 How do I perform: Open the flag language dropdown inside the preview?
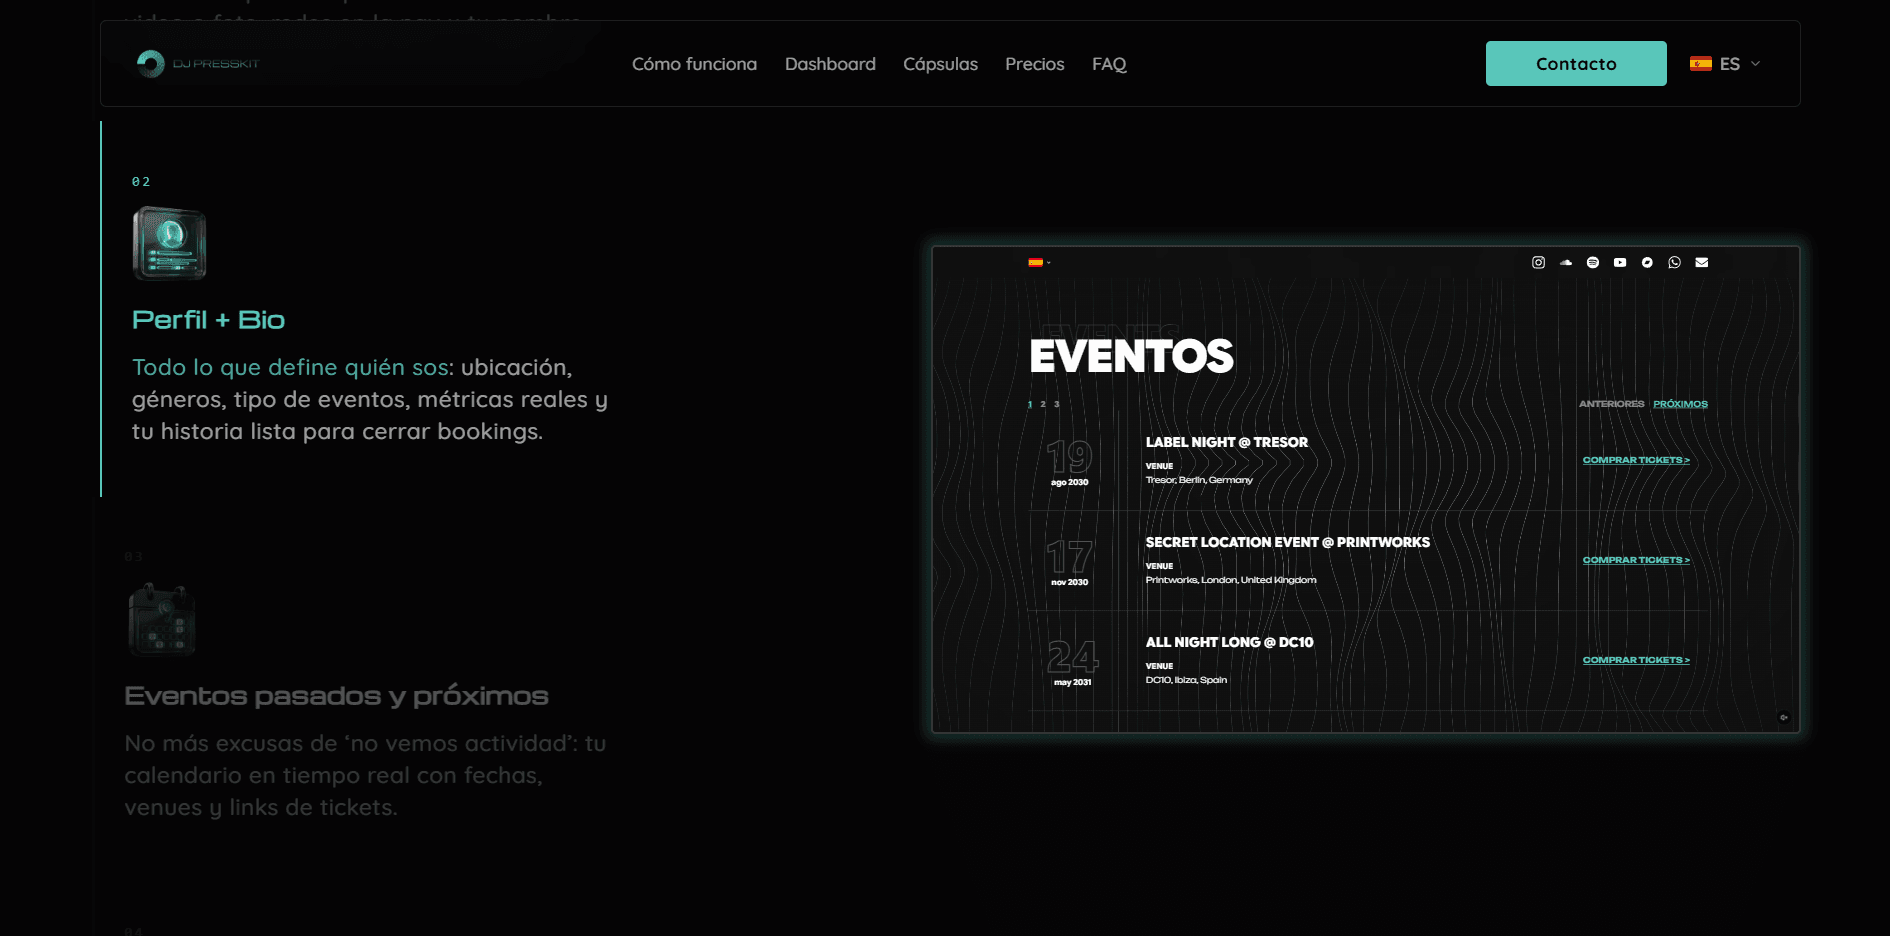click(x=1039, y=263)
